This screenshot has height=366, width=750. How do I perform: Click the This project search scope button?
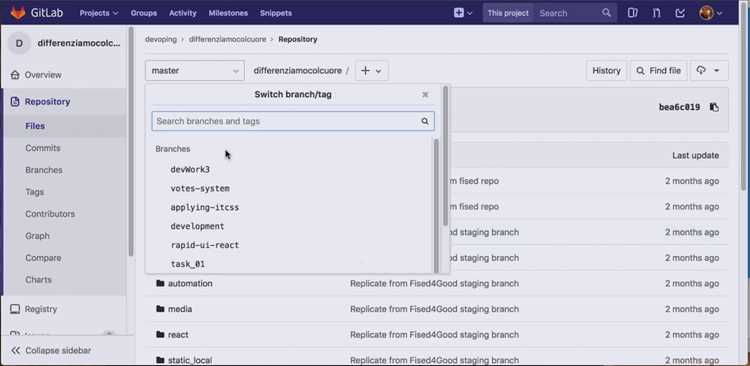[x=508, y=13]
